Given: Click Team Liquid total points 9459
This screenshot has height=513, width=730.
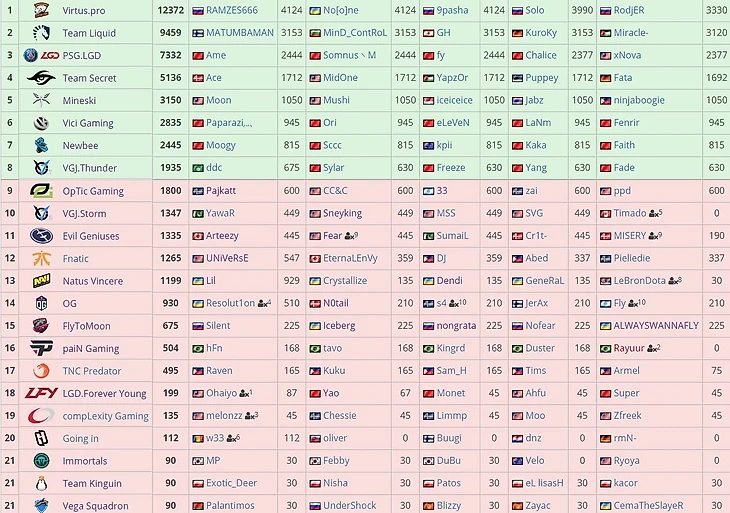Looking at the screenshot, I should point(170,33).
